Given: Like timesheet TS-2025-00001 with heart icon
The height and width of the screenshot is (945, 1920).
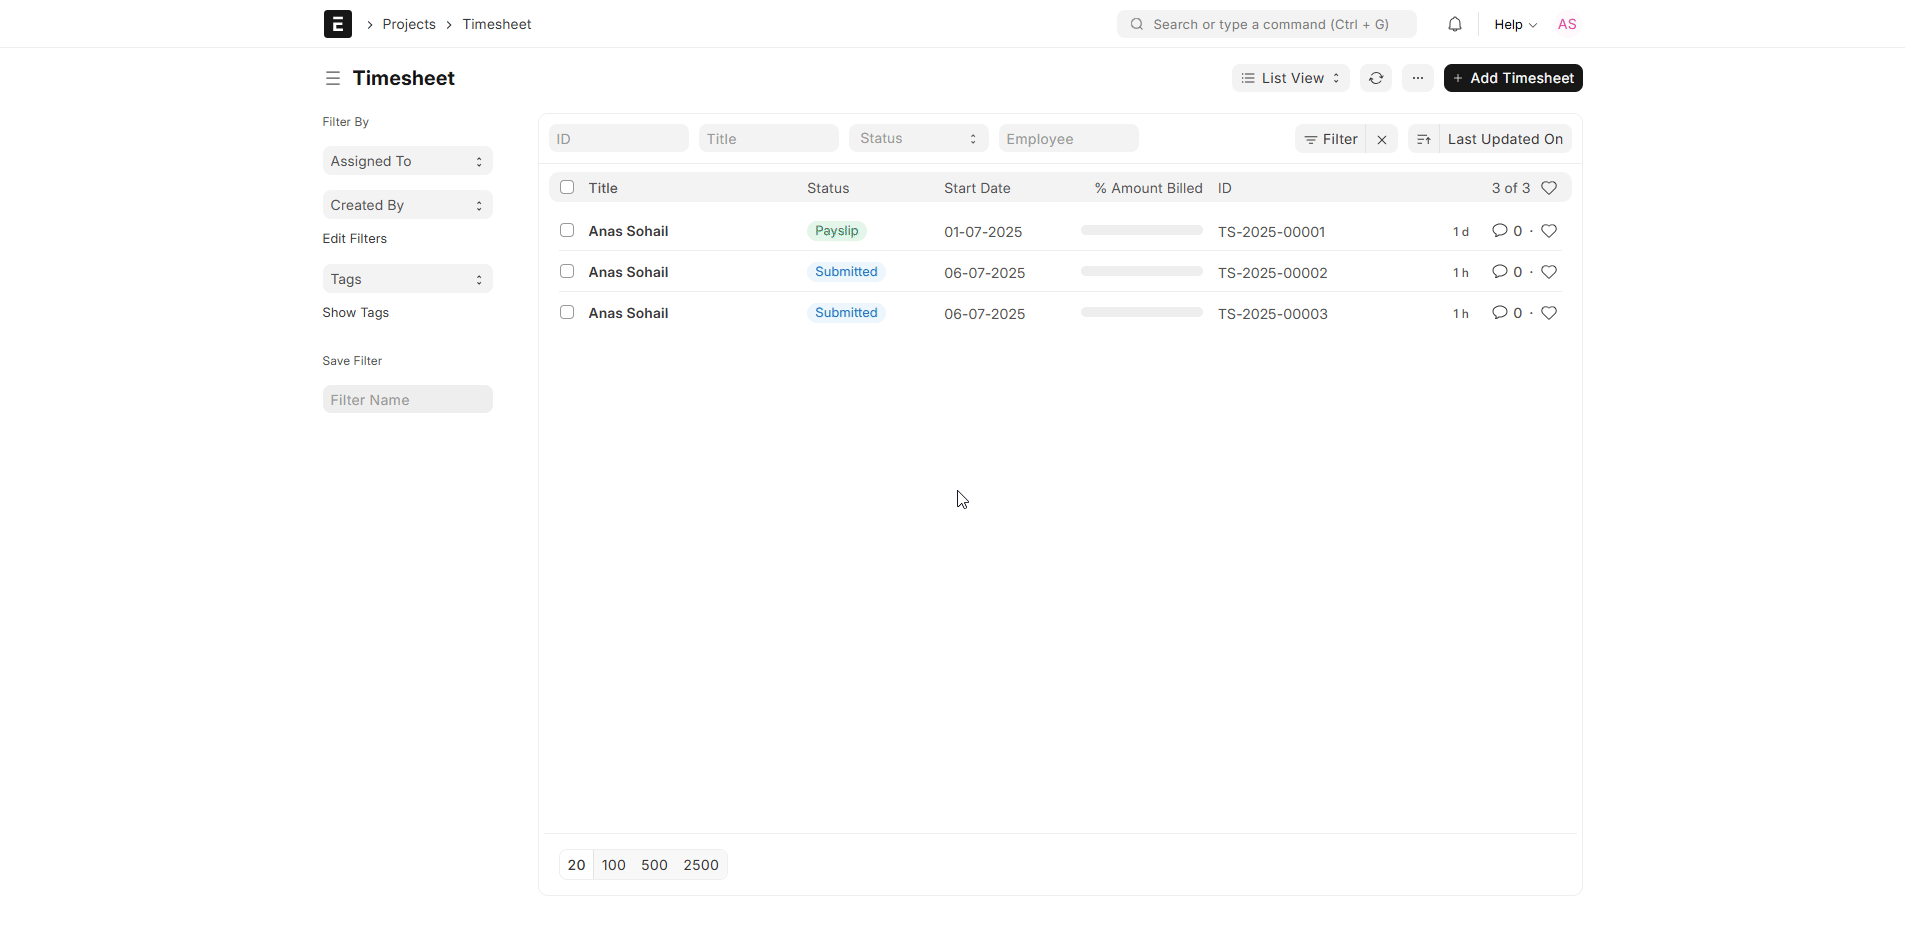Looking at the screenshot, I should 1548,231.
